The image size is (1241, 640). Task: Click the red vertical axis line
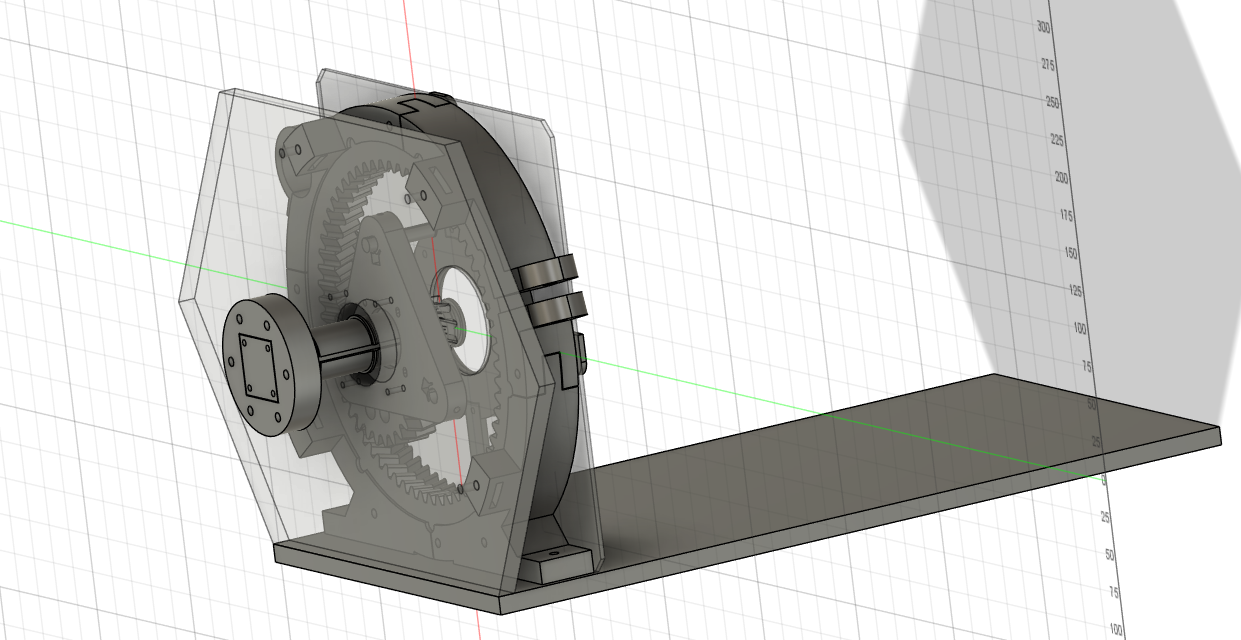405,40
